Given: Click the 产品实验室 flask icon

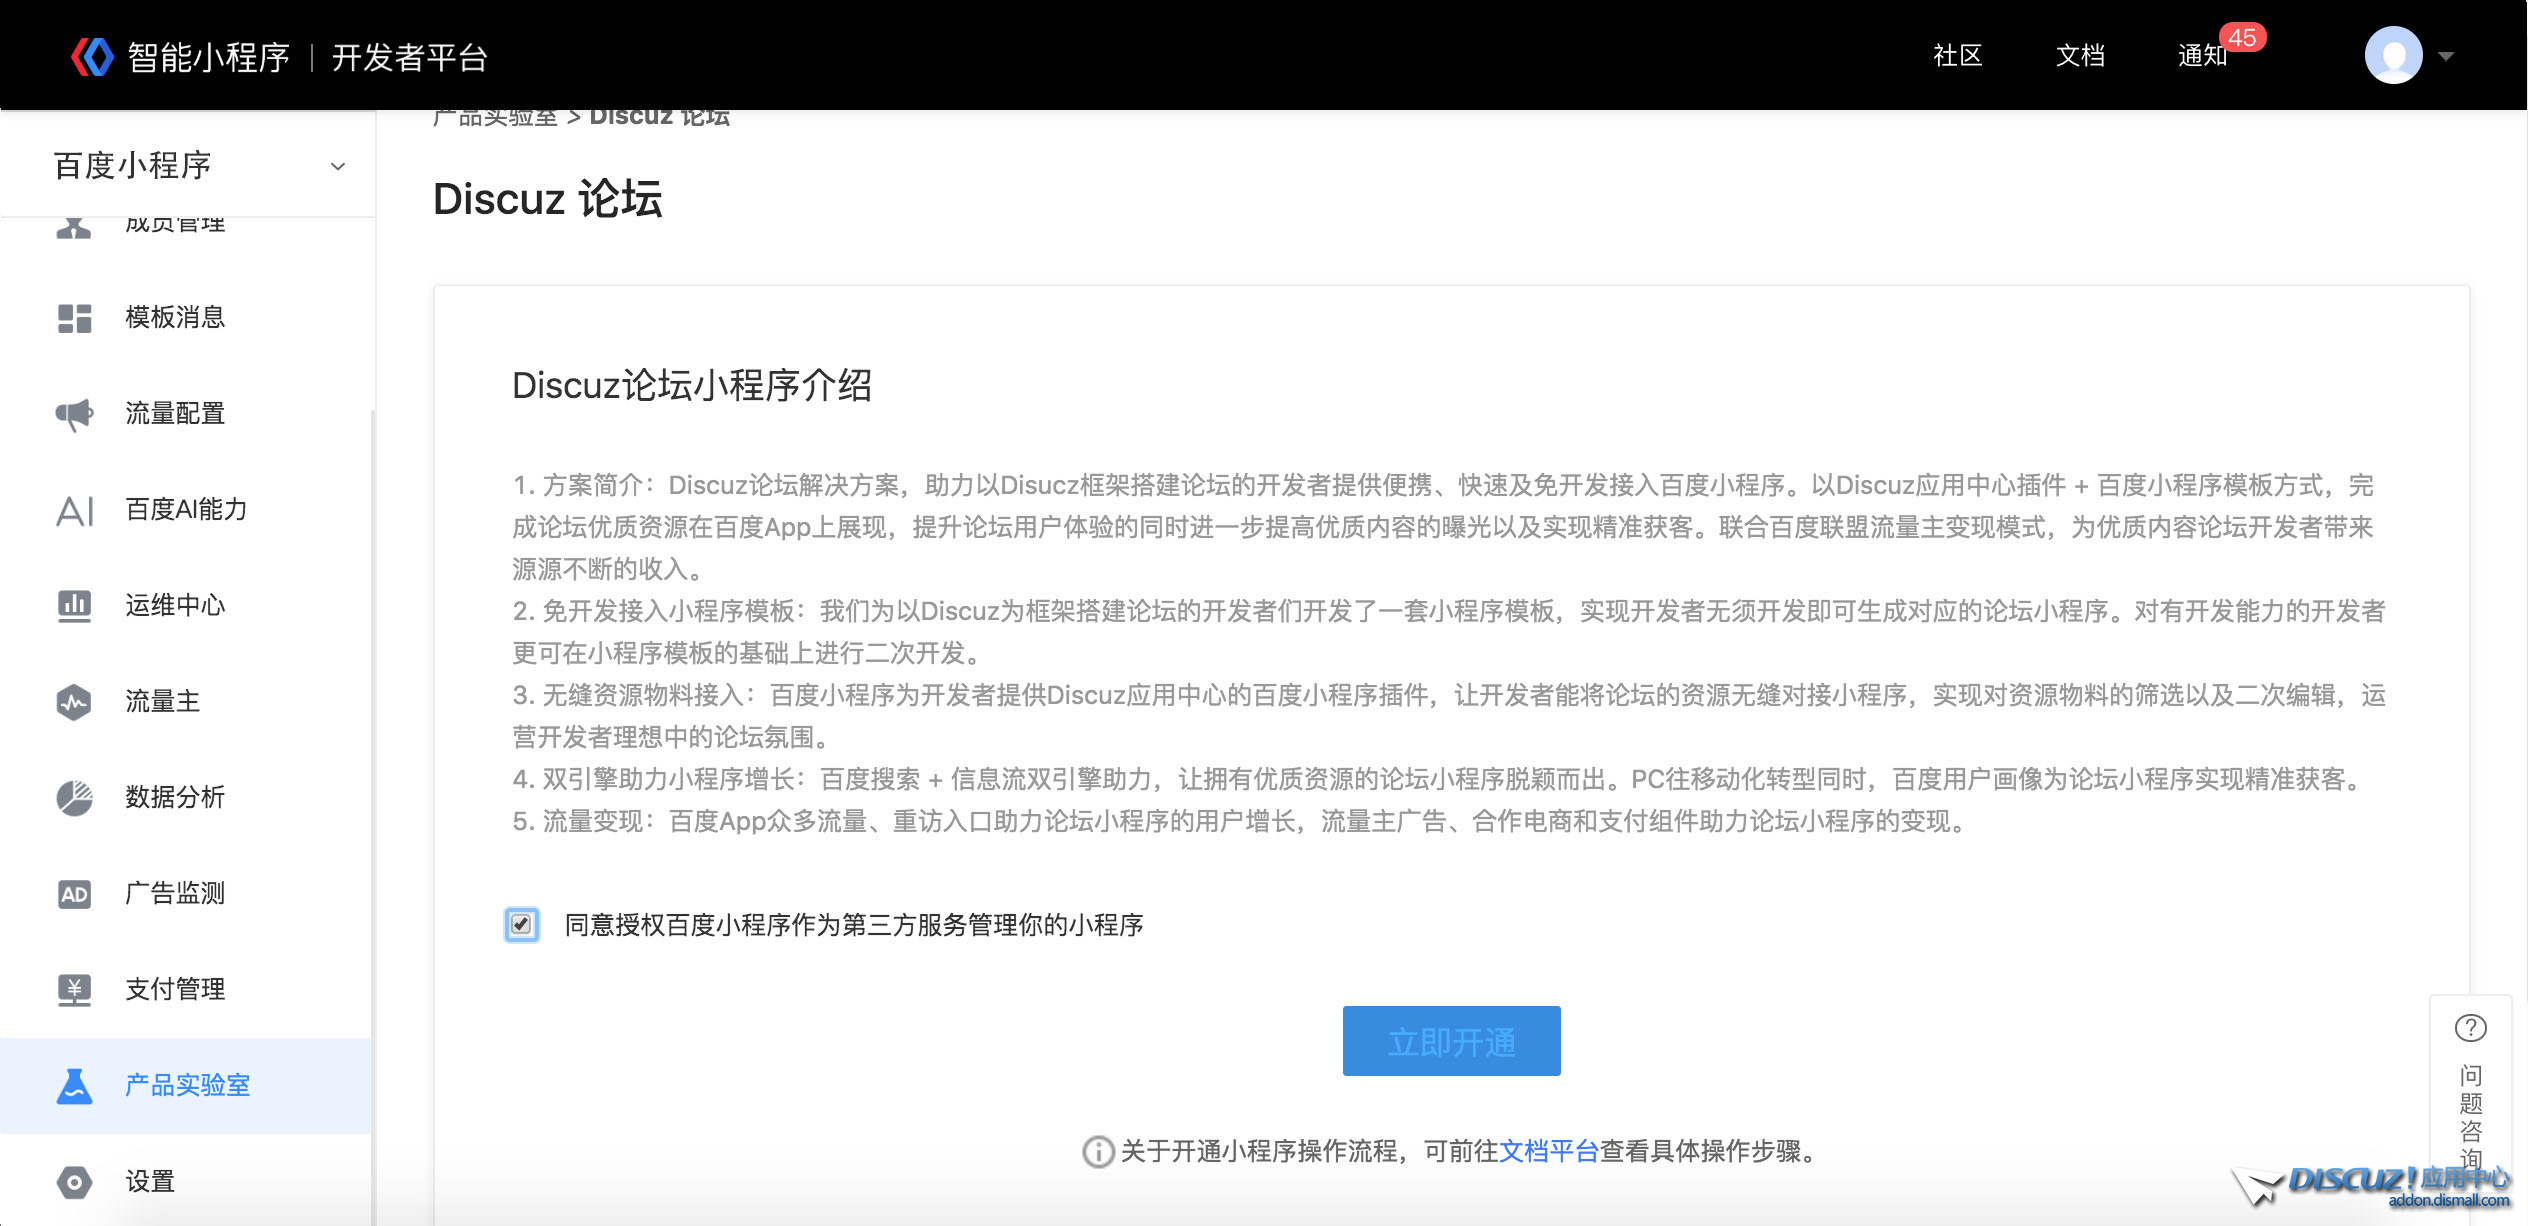Looking at the screenshot, I should 74,1086.
